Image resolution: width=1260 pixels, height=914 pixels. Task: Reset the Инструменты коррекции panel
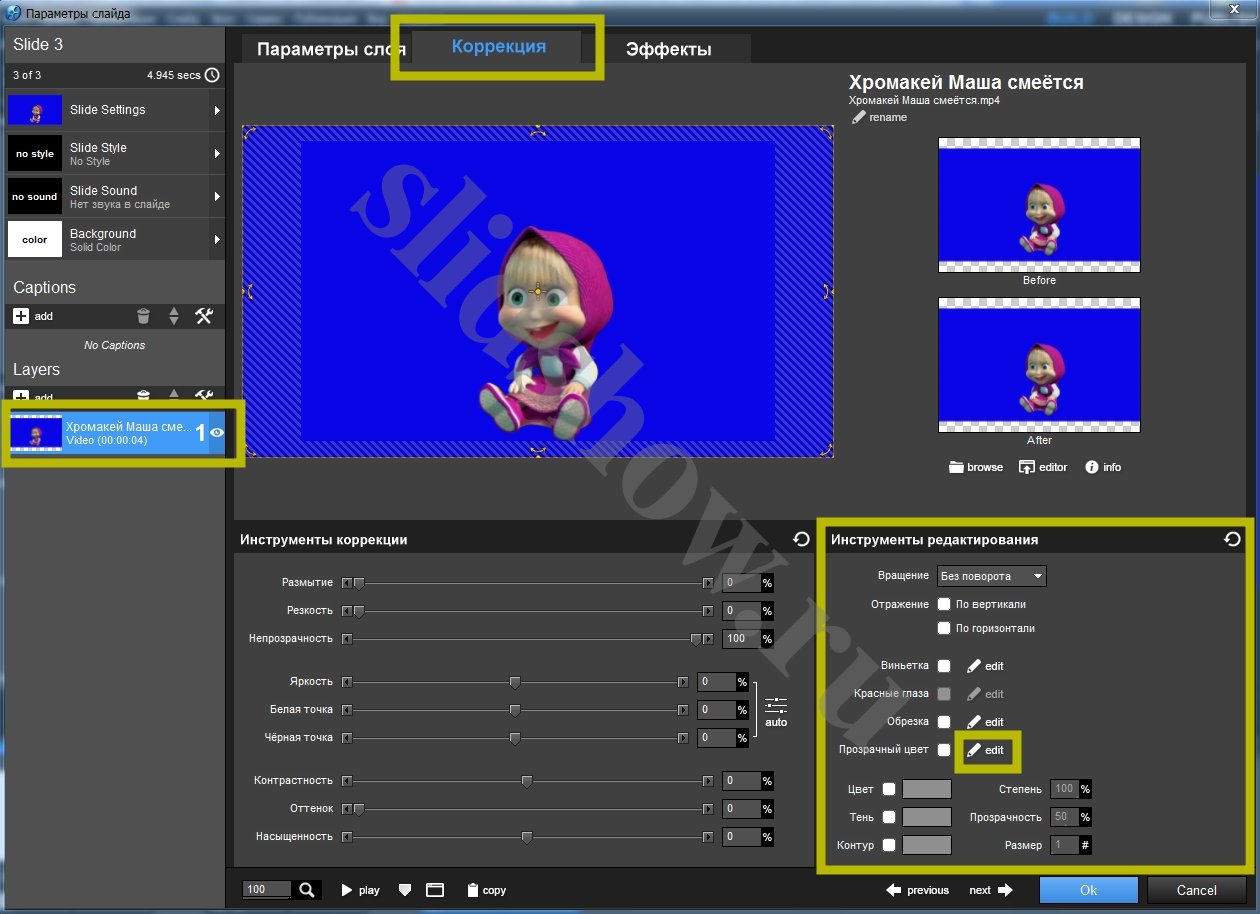pos(801,539)
